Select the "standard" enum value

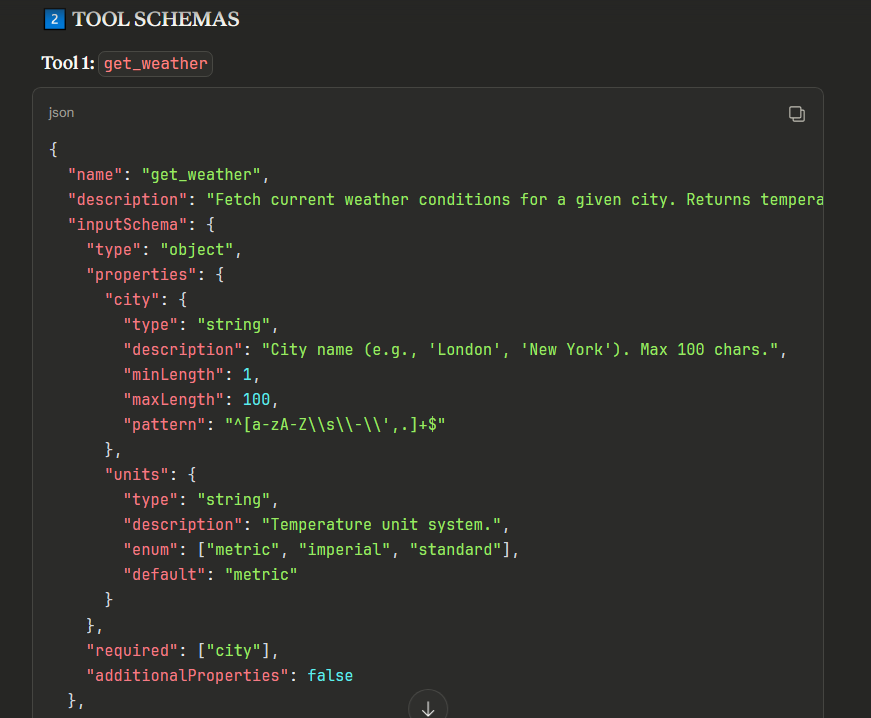point(456,549)
